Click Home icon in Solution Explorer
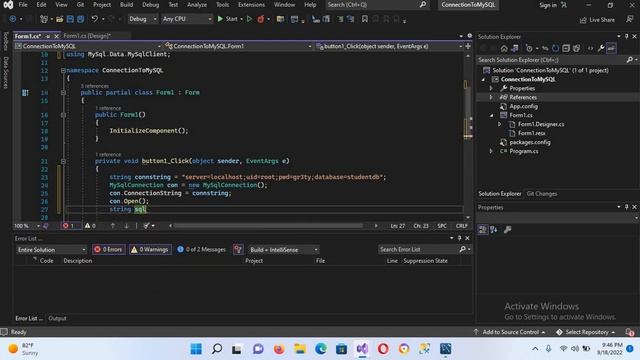 (x=504, y=49)
